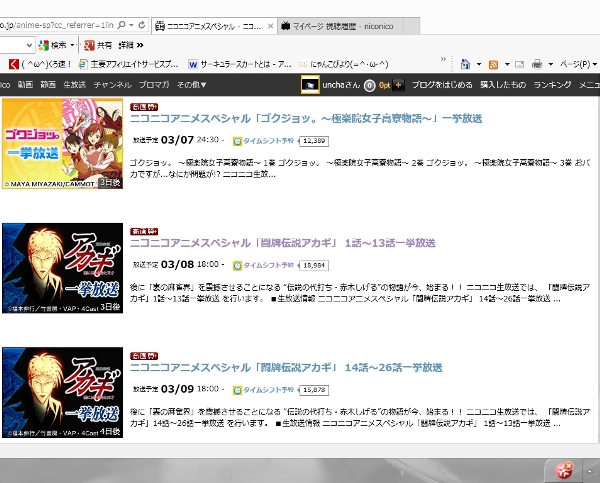Click タイムシフト予約 for 03/08 broadcast
Screen dimensions: 600x483
tap(269, 265)
